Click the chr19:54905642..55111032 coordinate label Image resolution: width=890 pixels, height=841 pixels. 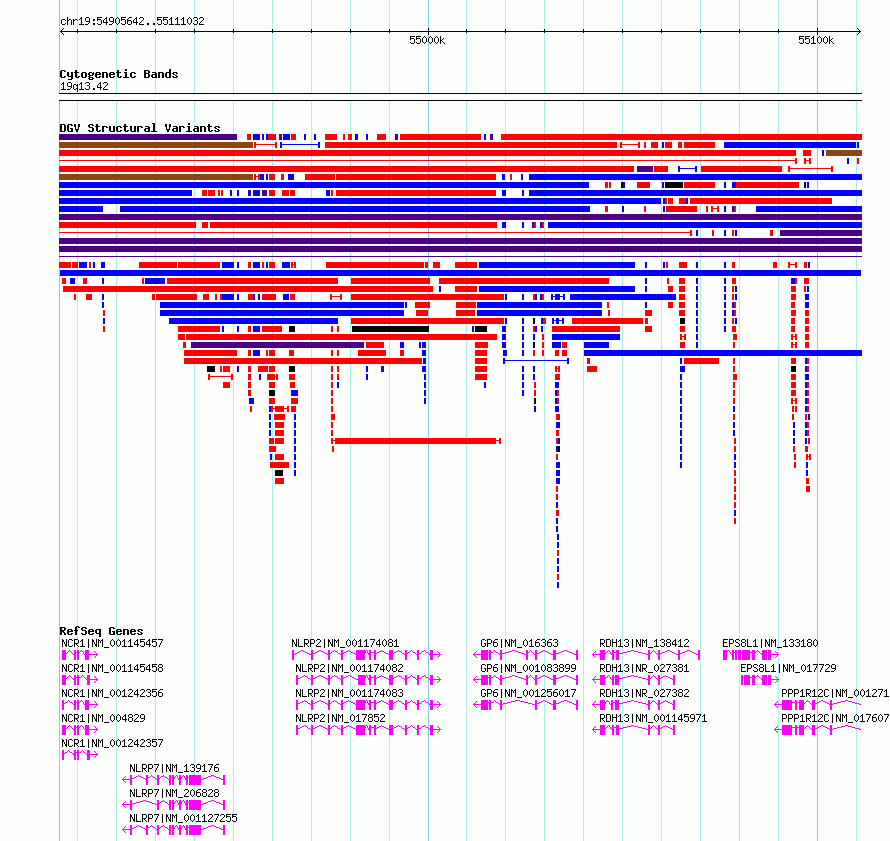click(x=132, y=21)
